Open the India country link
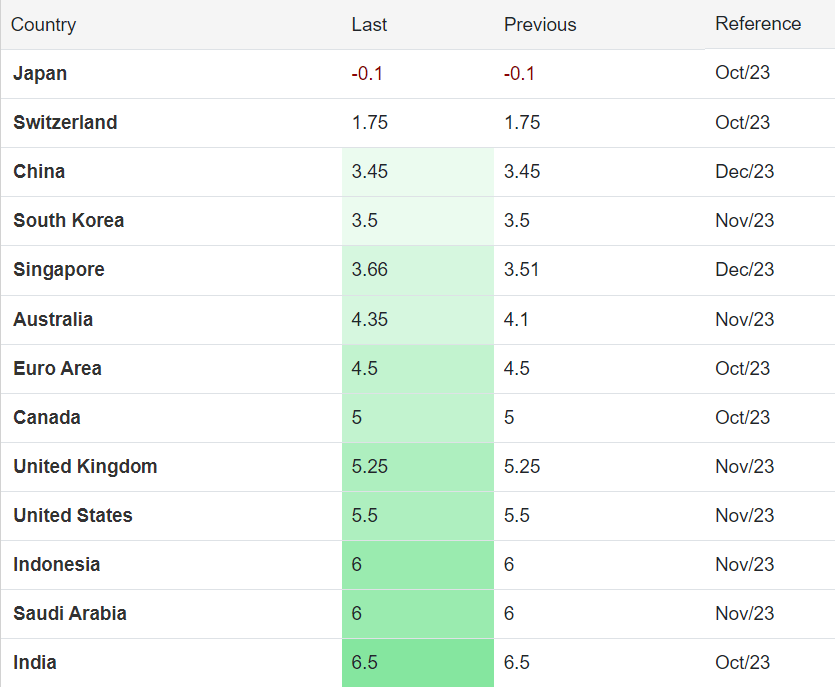The width and height of the screenshot is (835, 687). coord(35,663)
